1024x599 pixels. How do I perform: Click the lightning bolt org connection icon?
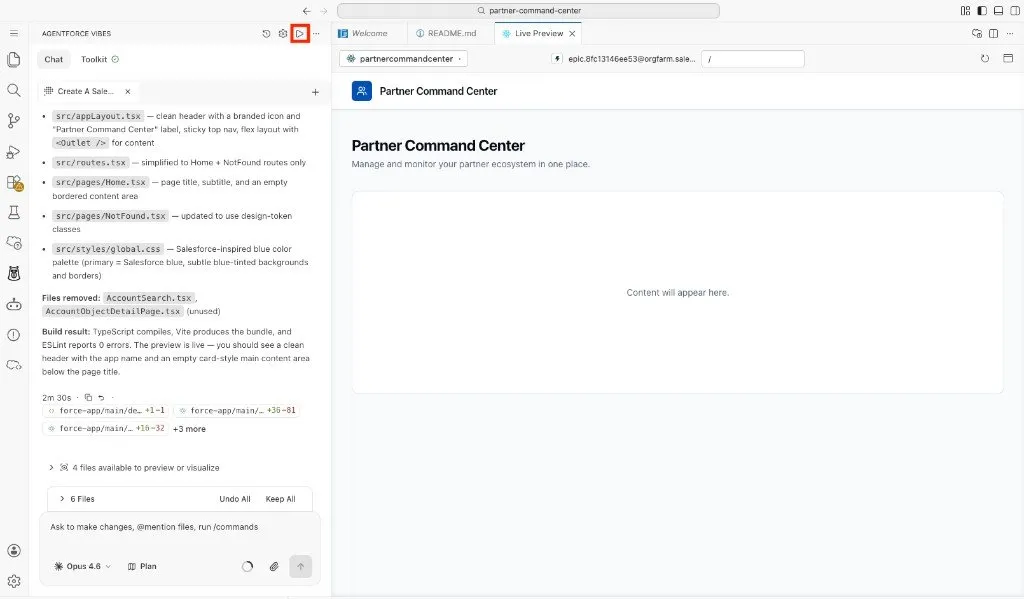tap(557, 59)
